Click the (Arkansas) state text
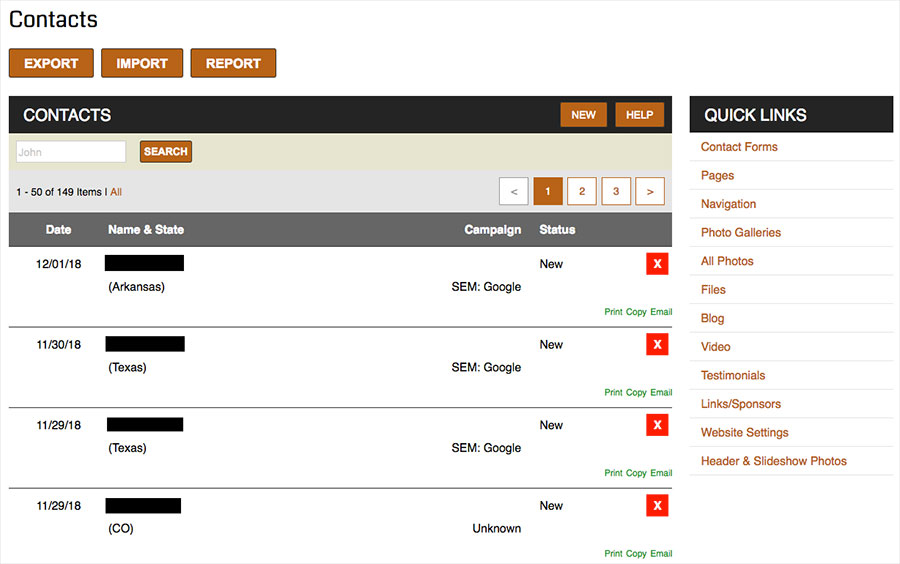 tap(137, 287)
